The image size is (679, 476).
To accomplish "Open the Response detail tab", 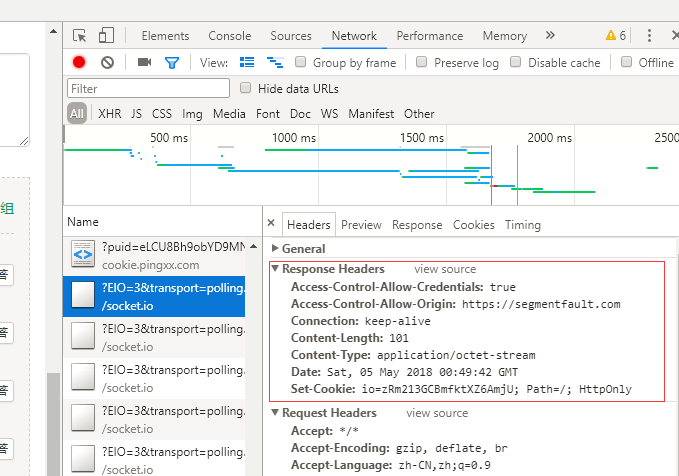I will click(417, 225).
